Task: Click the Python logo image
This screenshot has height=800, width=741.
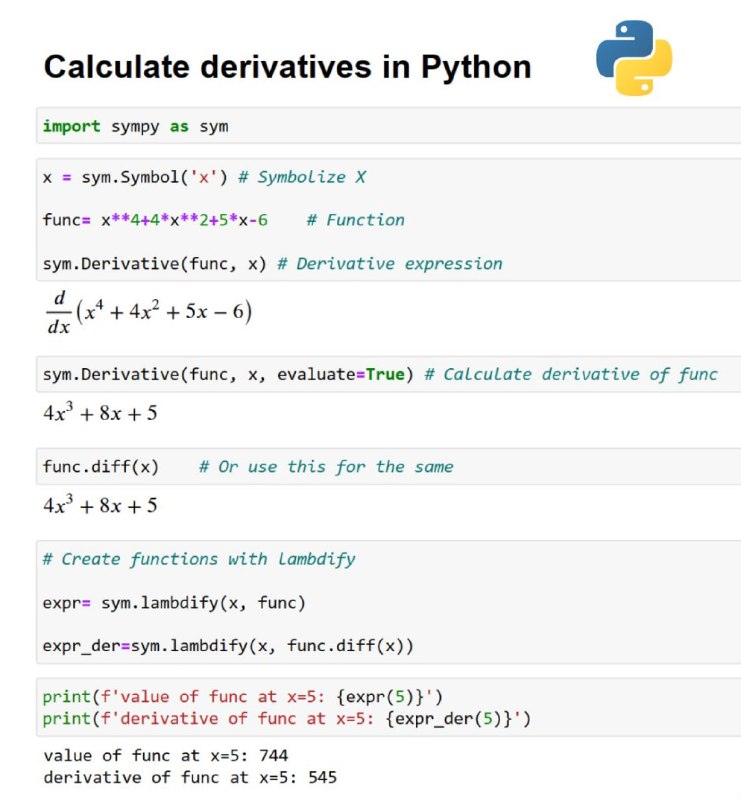Action: click(x=634, y=58)
